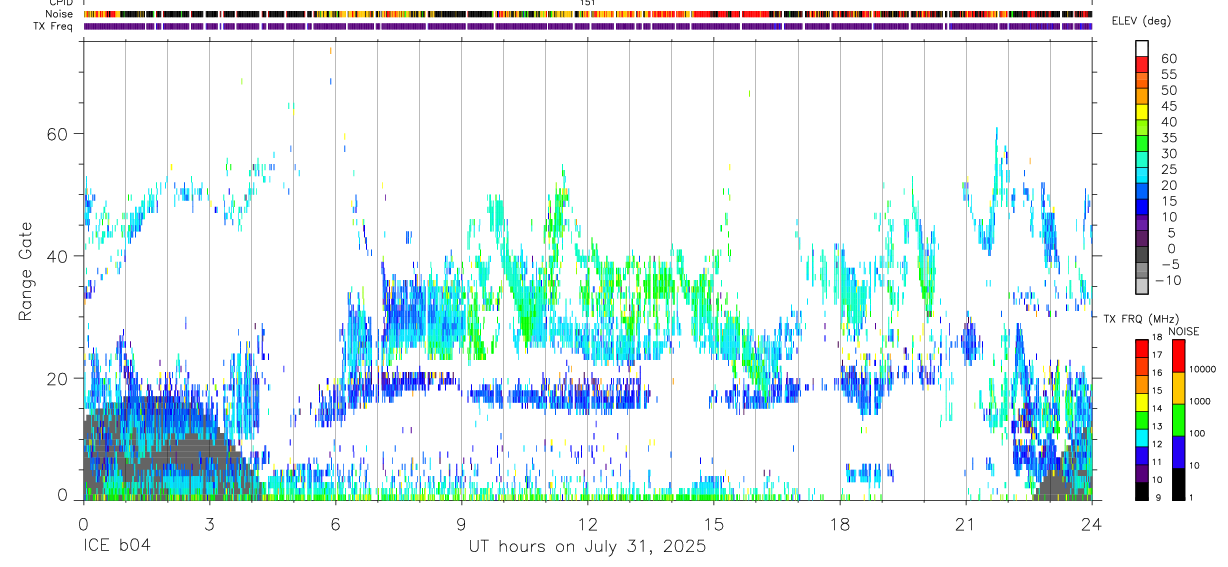
Task: Select the purple ELEV segment between 5 and 10
Action: (1142, 224)
